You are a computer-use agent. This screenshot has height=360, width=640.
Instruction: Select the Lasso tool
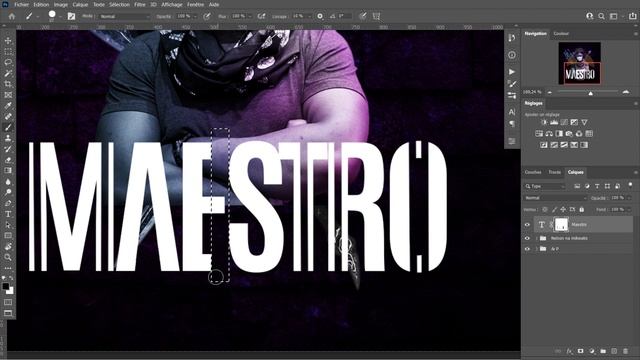click(x=8, y=62)
